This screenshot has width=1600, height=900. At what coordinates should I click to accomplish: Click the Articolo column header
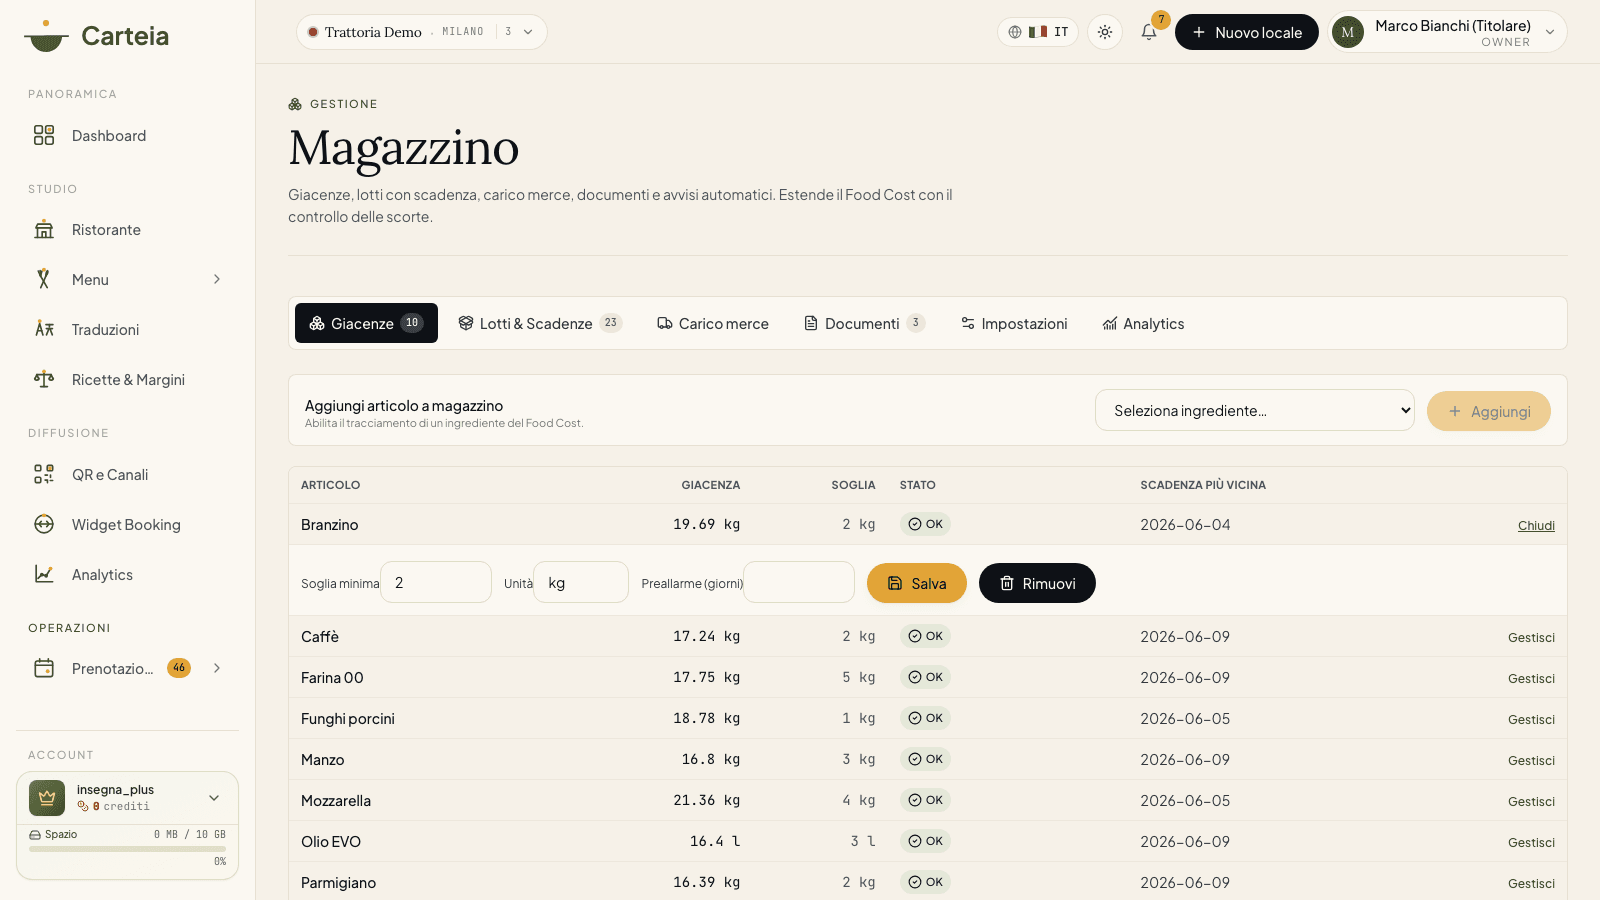(x=331, y=485)
